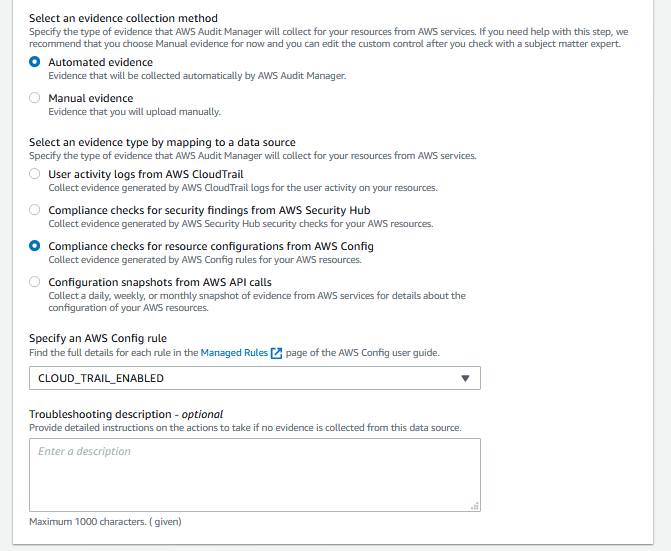The width and height of the screenshot is (671, 551).
Task: Click the CLOUD_TRAIL_ENABLED selected value text
Action: pyautogui.click(x=101, y=378)
